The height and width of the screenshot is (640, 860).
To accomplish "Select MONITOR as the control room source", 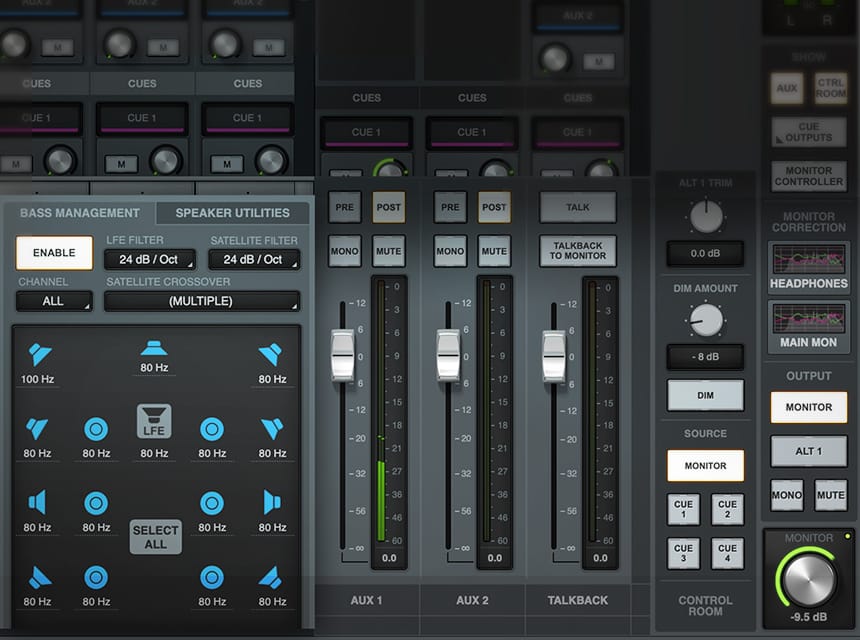I will [705, 466].
